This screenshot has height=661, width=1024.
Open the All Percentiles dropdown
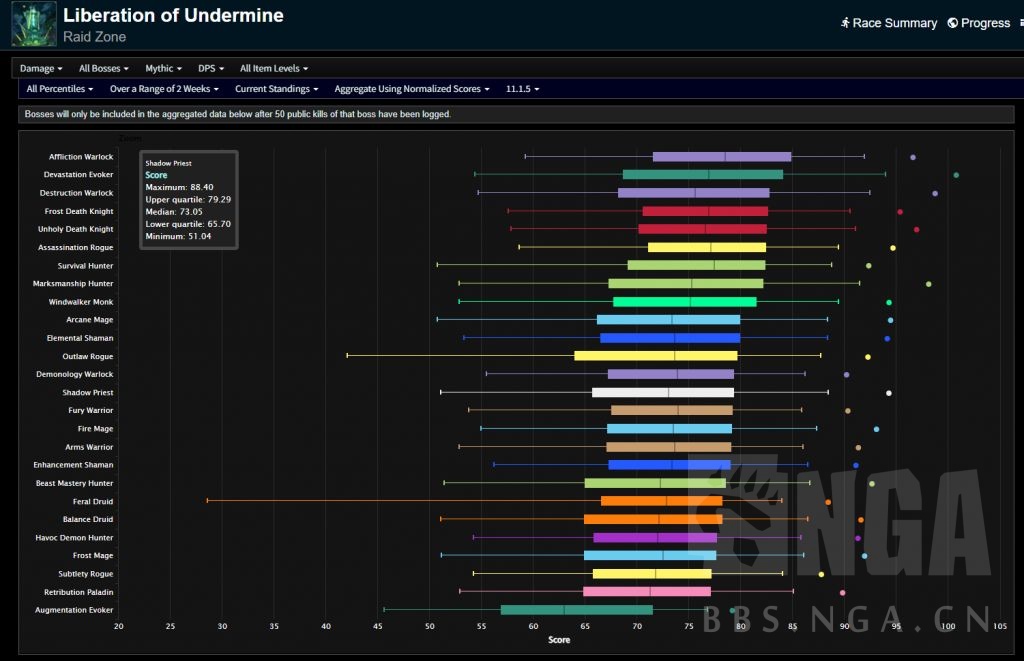tap(59, 89)
